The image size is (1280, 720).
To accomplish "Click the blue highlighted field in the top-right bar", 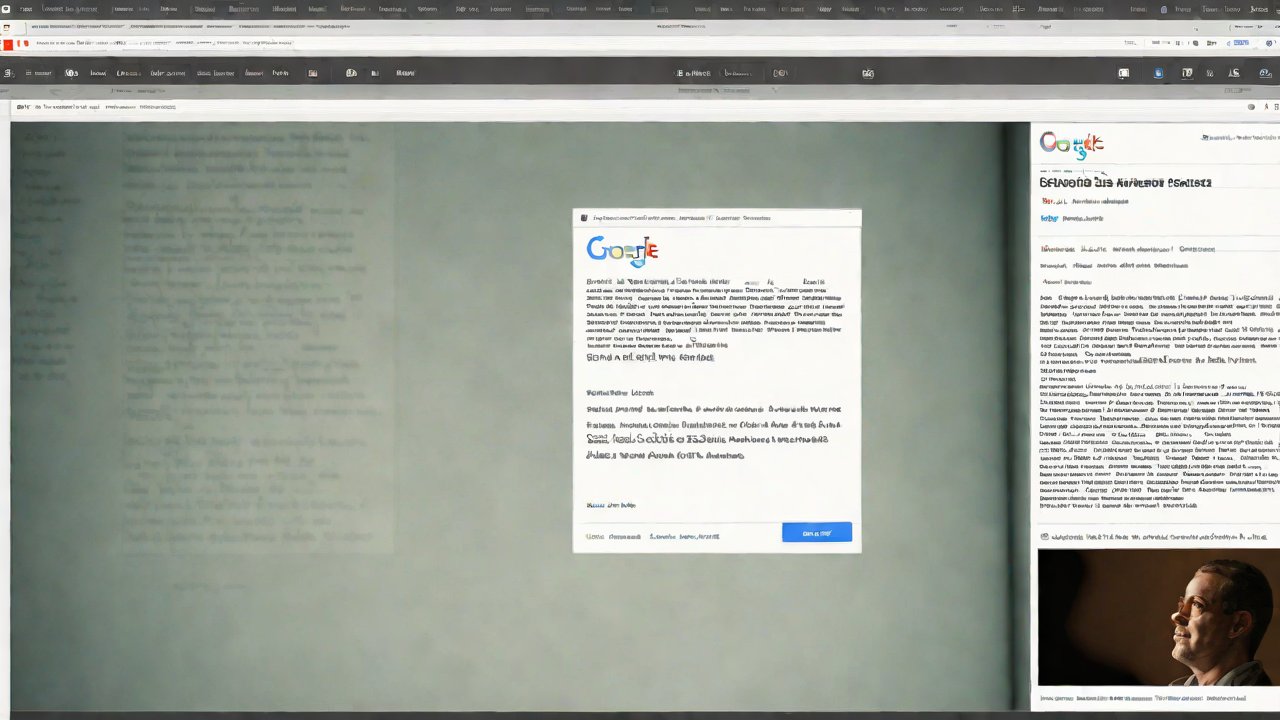I will 1240,44.
